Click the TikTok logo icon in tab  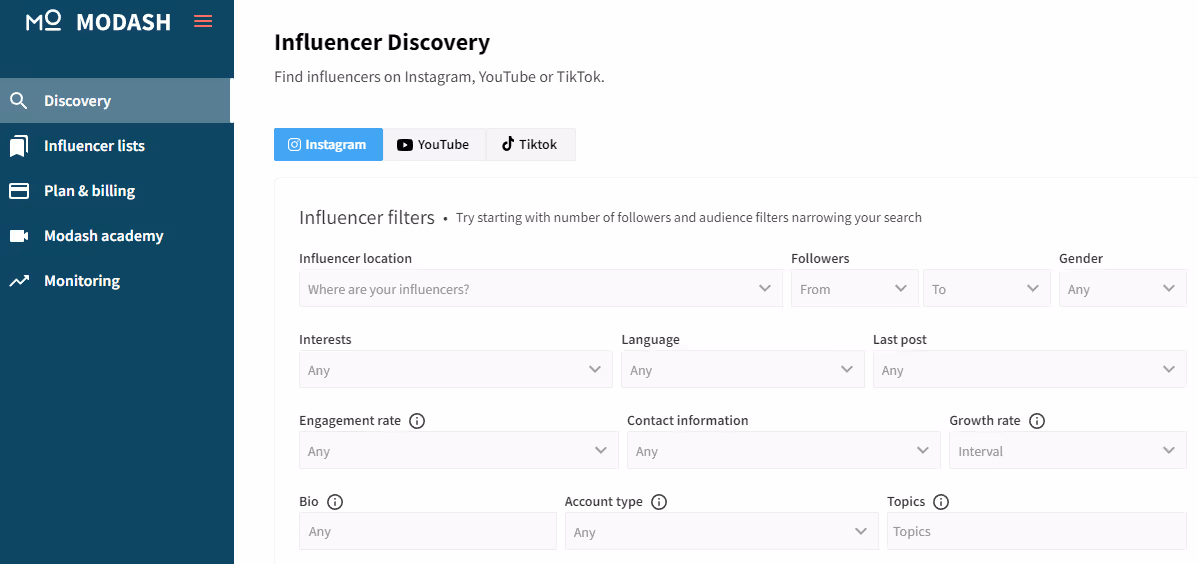click(507, 144)
